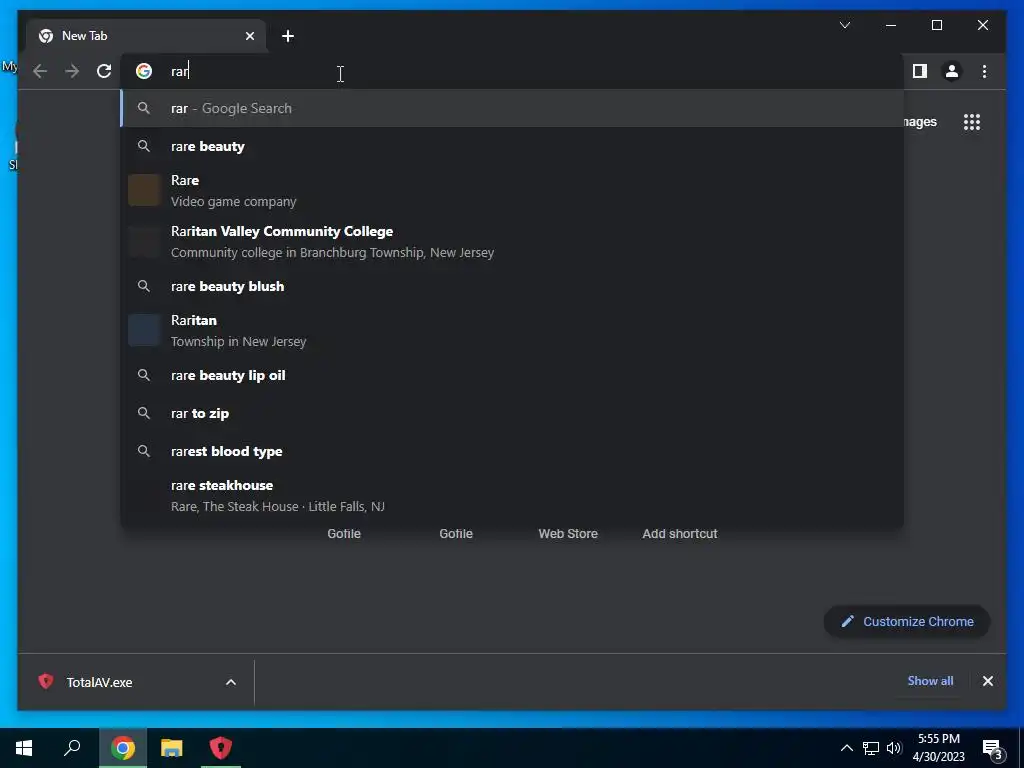Go back with the back arrow

[x=40, y=71]
